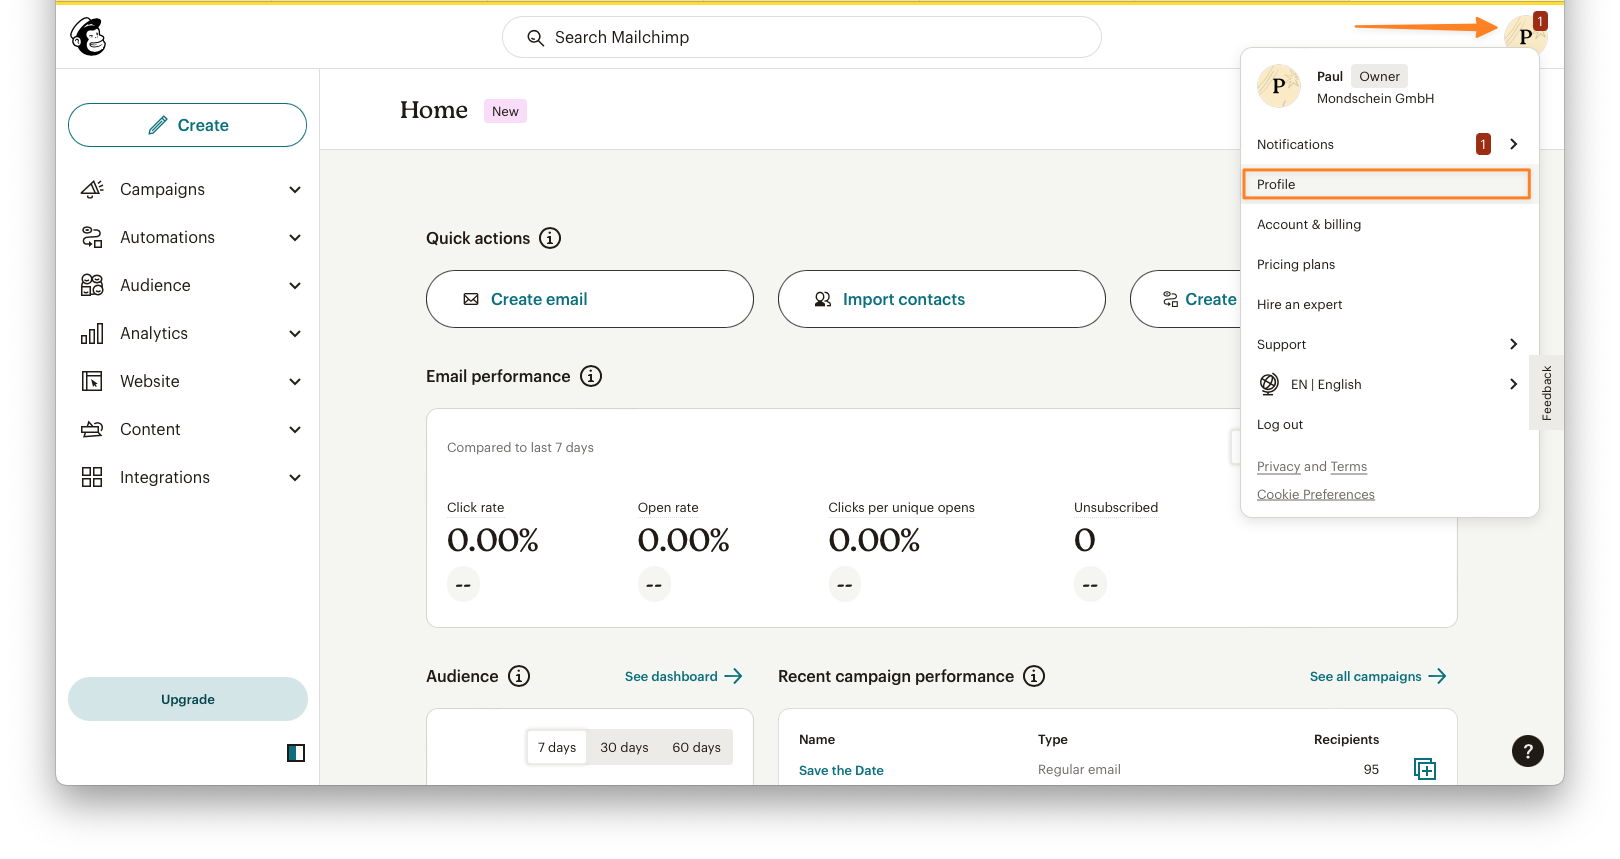Click the help question mark button
The height and width of the screenshot is (859, 1620).
[x=1528, y=751]
